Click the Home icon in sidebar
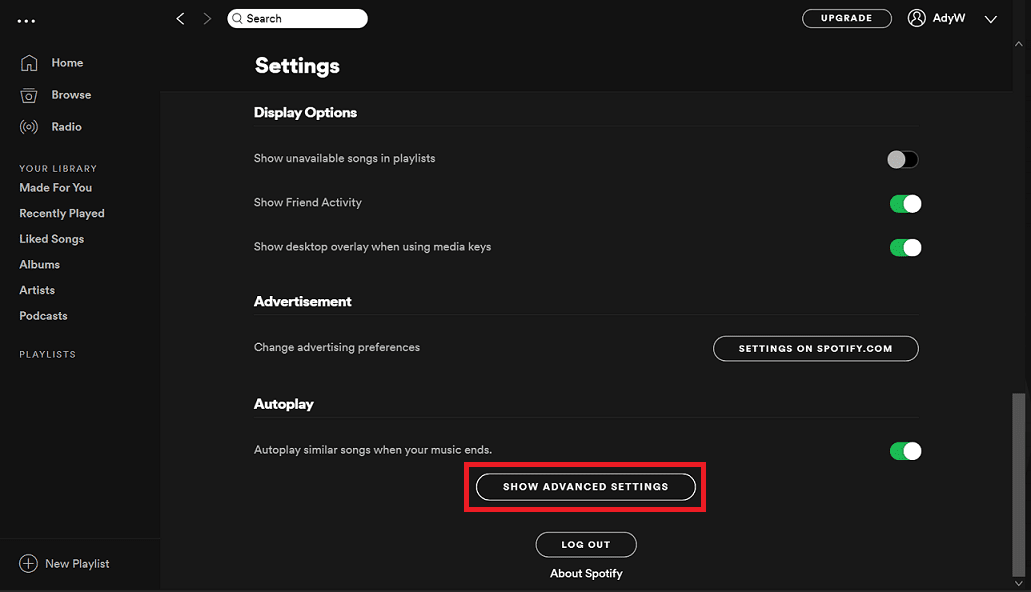 click(x=29, y=63)
